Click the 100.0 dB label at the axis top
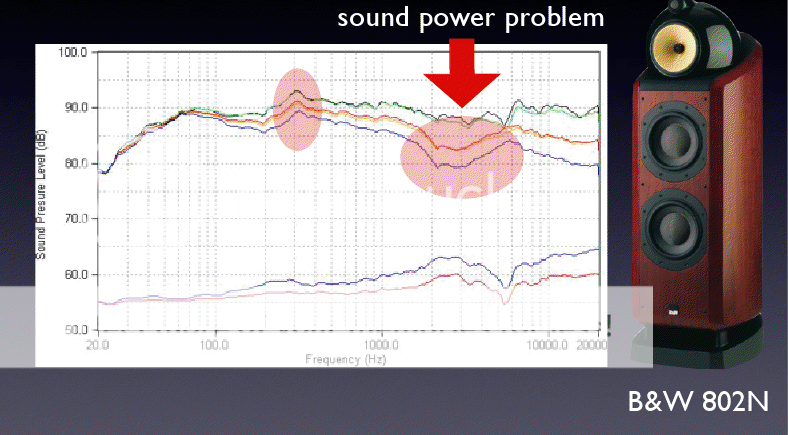The height and width of the screenshot is (435, 788). coord(73,52)
